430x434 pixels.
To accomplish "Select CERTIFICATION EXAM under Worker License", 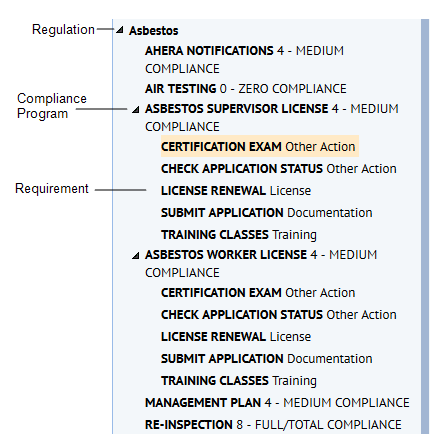I will pos(258,293).
